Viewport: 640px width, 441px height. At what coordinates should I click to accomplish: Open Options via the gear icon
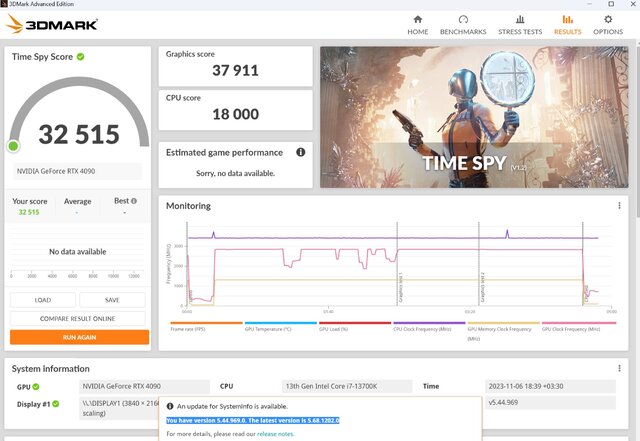pyautogui.click(x=607, y=19)
